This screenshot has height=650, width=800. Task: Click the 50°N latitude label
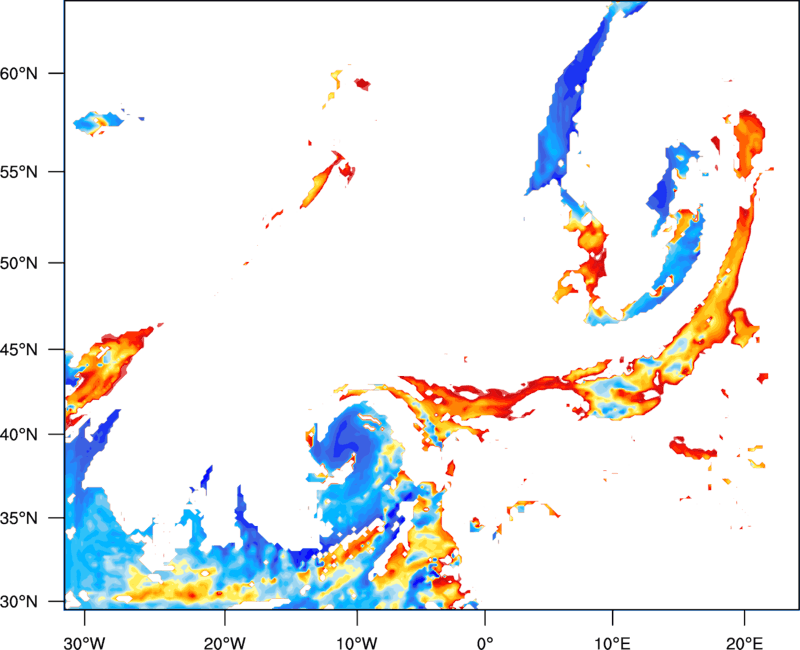[x=19, y=263]
